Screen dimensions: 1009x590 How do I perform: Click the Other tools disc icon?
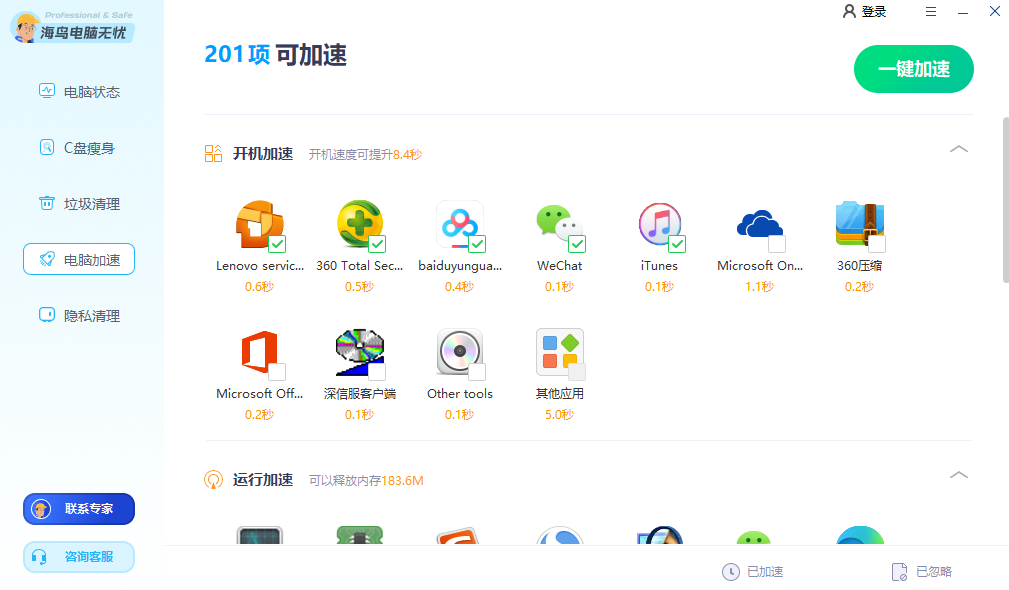click(x=459, y=352)
